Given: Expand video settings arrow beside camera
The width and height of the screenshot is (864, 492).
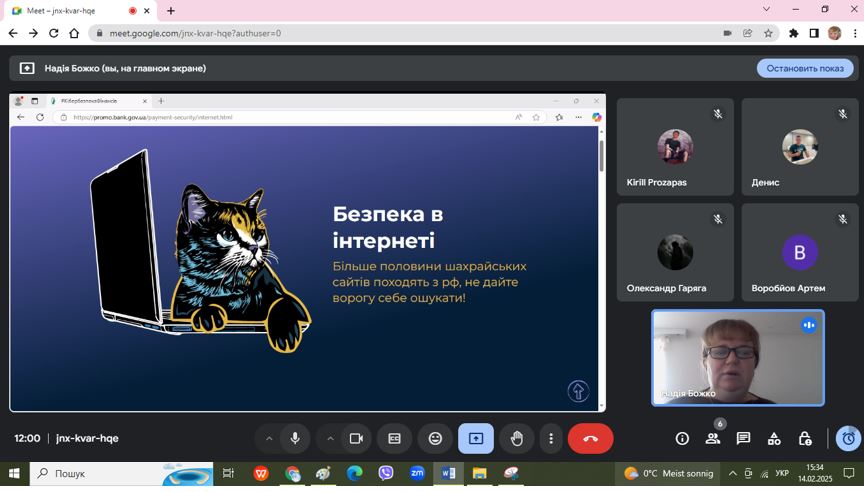Looking at the screenshot, I should coord(330,438).
